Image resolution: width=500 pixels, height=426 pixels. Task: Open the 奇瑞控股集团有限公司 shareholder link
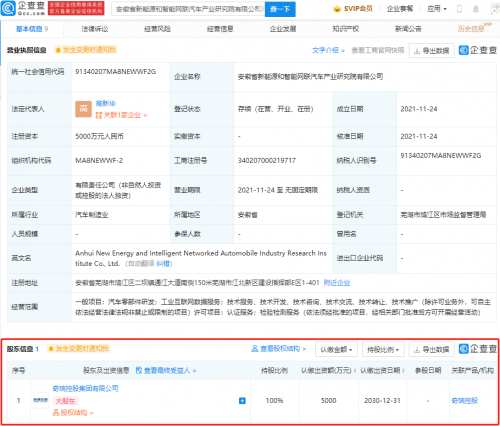click(85, 388)
